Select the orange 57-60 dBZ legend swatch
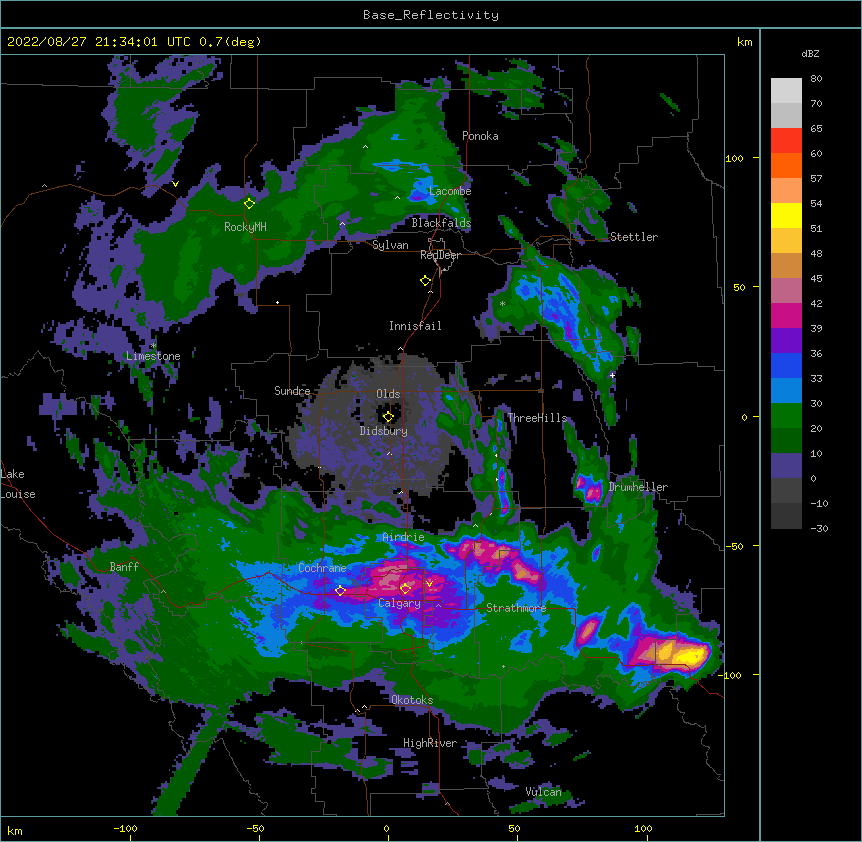862x842 pixels. coord(786,165)
